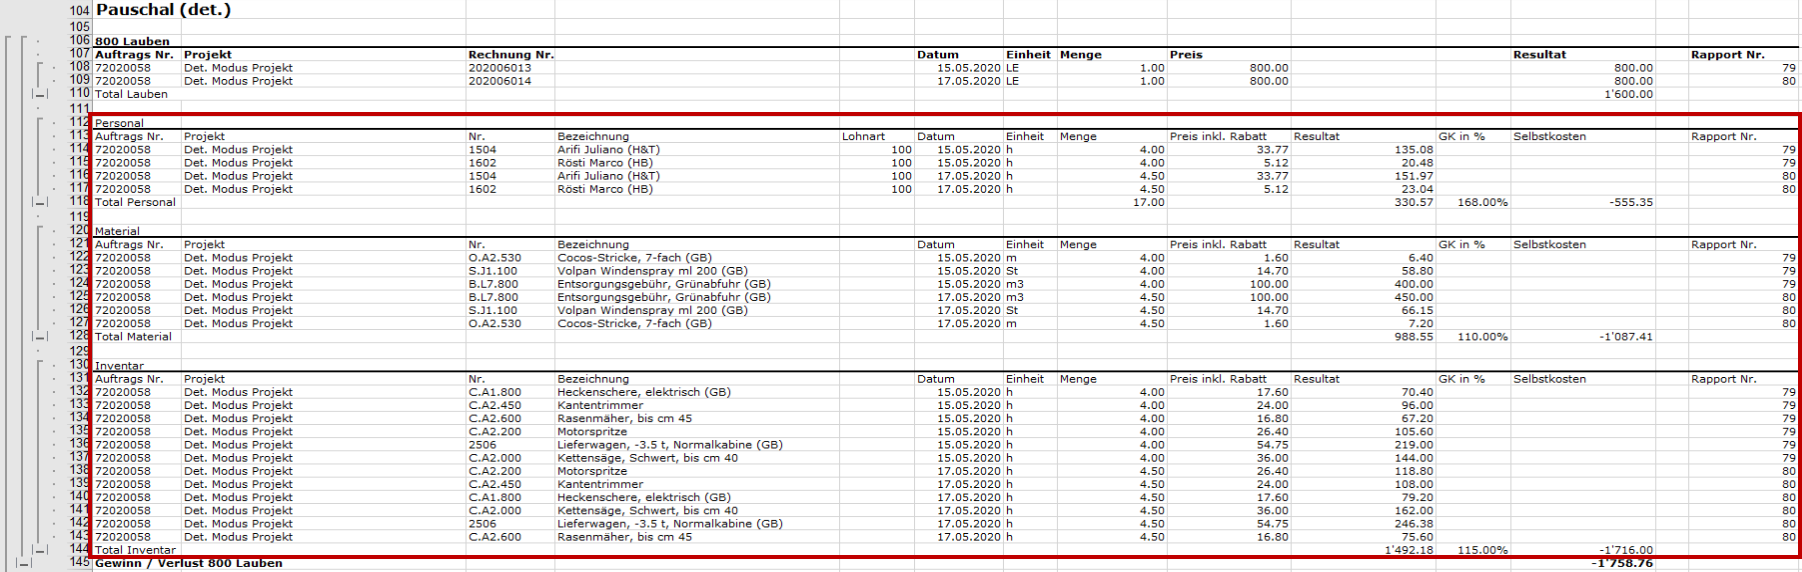Select row header 145
This screenshot has width=1802, height=572.
tap(79, 563)
